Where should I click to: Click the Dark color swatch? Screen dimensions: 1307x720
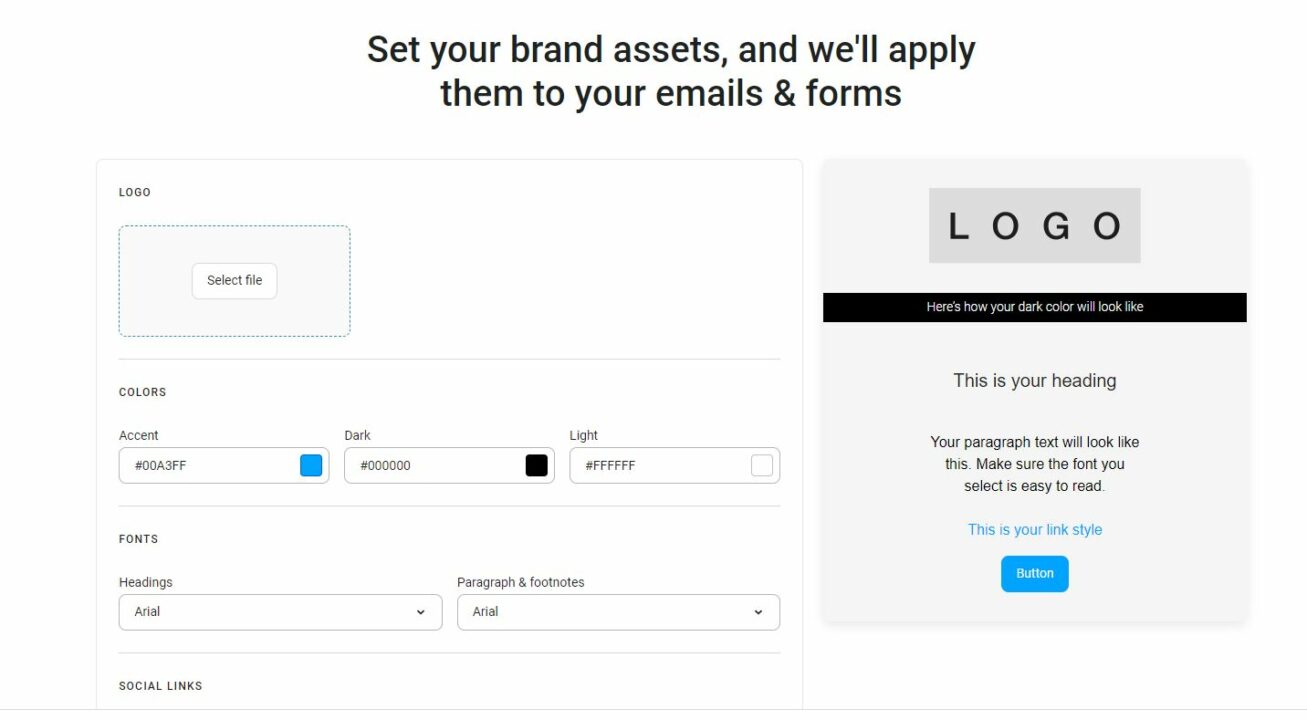click(x=536, y=465)
